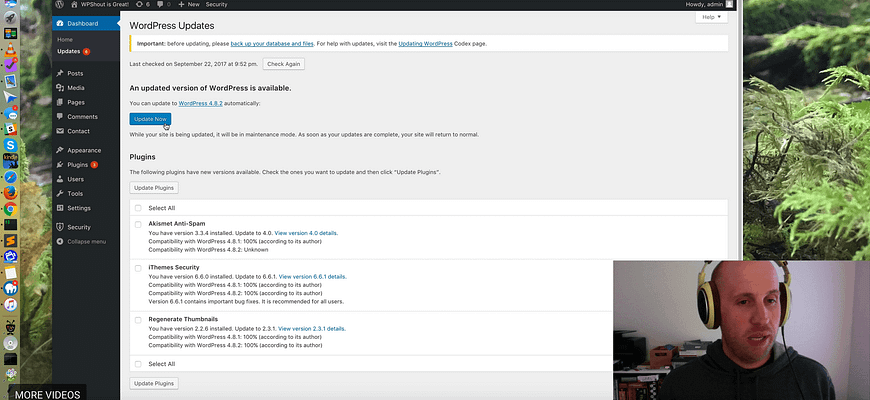Click the Check Again button
This screenshot has height=400, width=870.
(284, 64)
